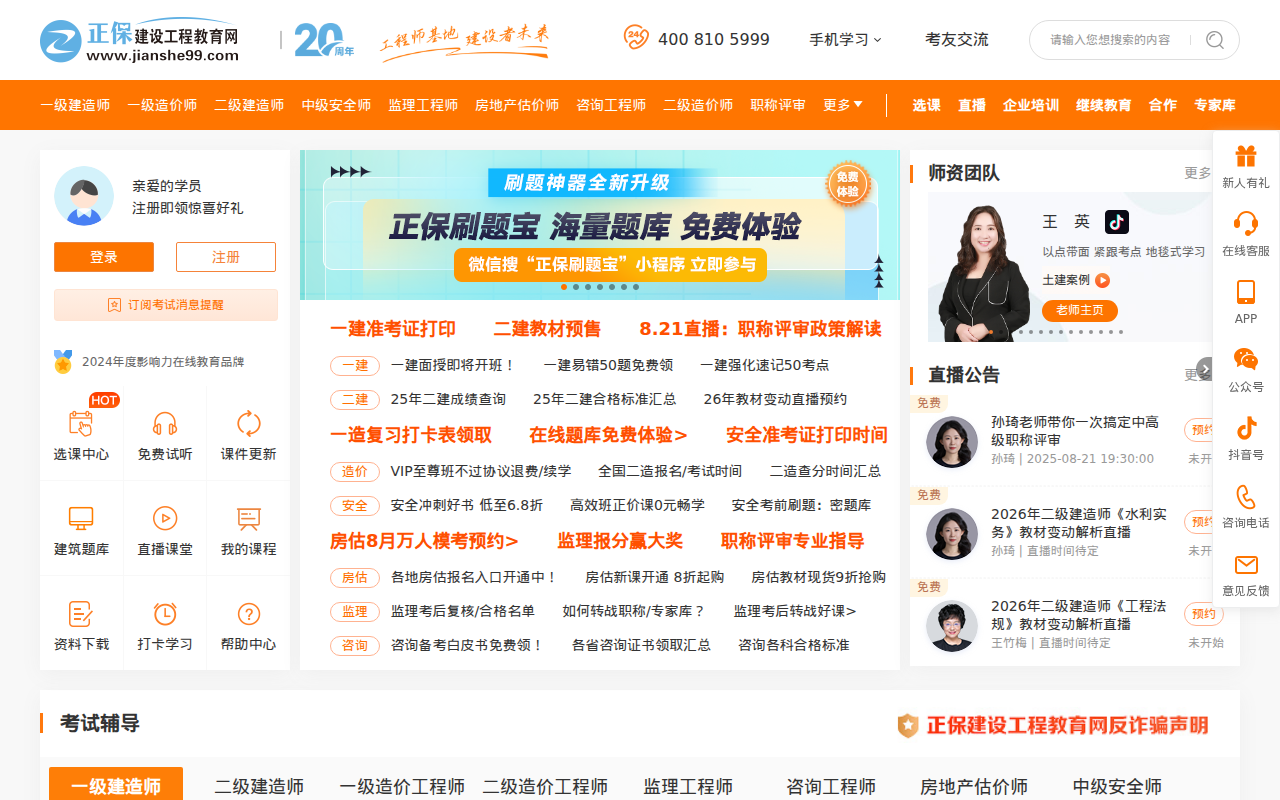Open 监理考后复核/合格名单 text
1280x800 pixels.
click(463, 611)
